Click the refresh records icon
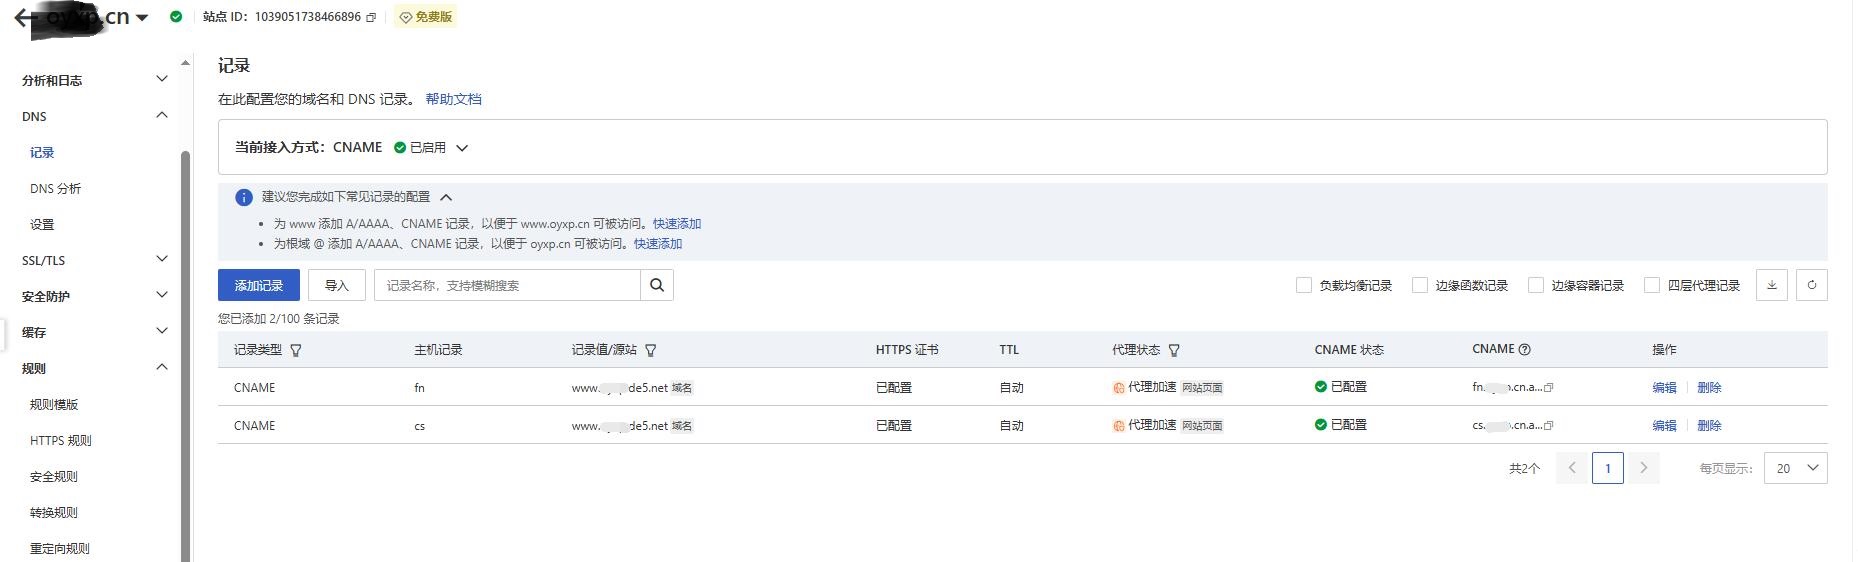1858x562 pixels. (1812, 285)
